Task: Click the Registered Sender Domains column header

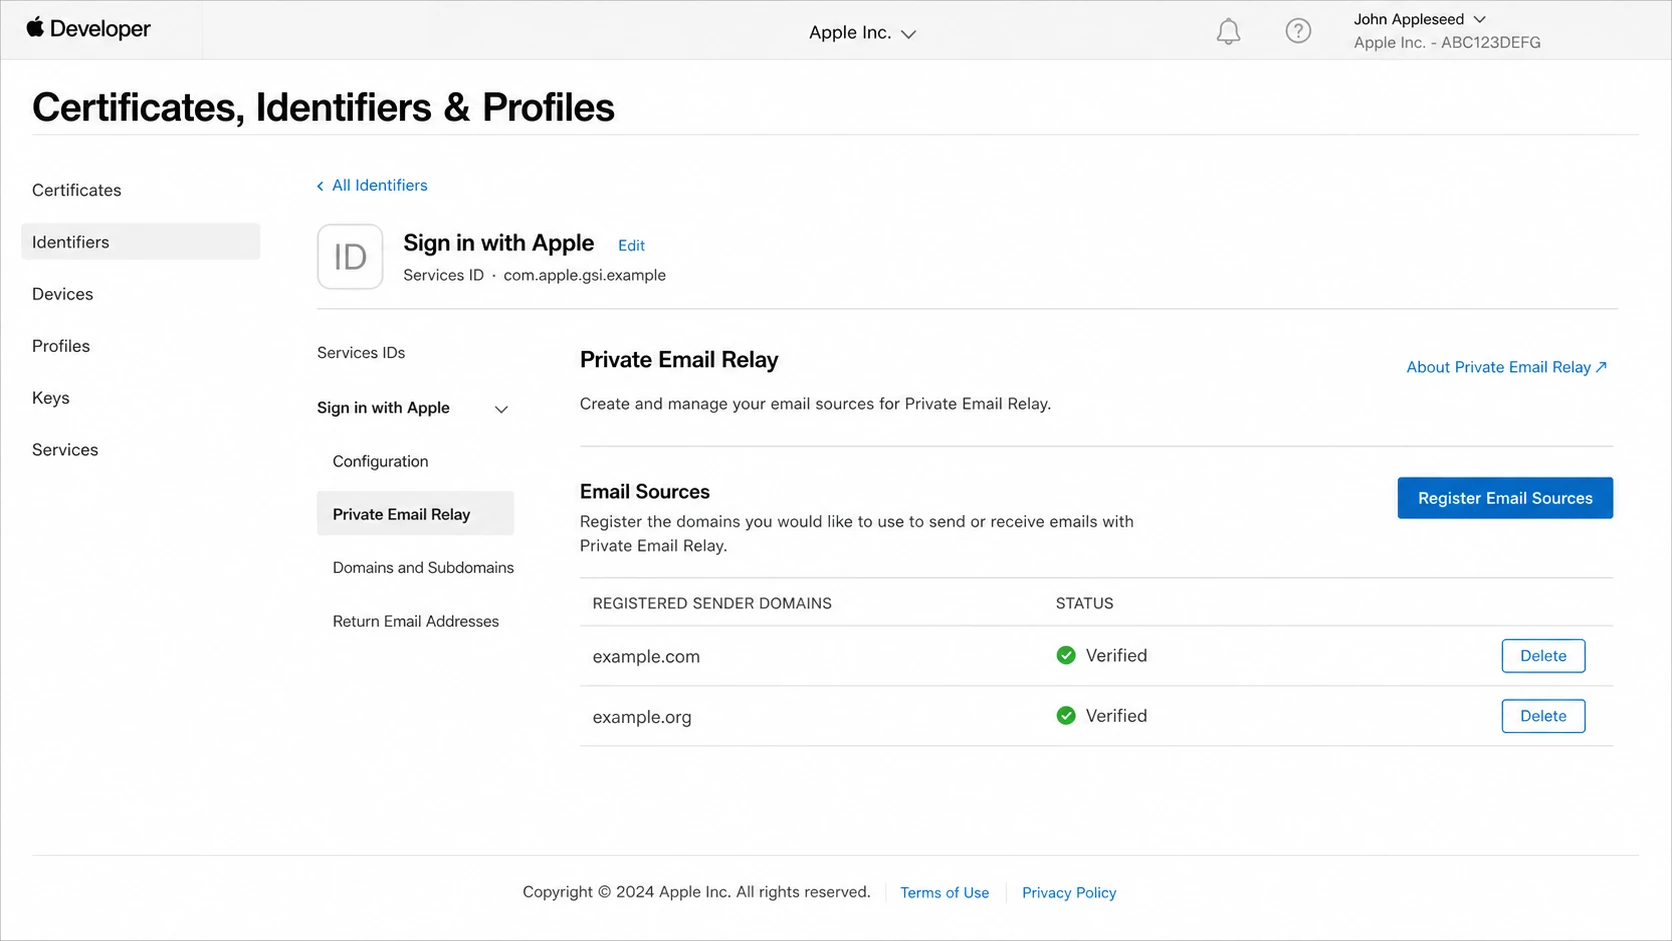Action: pyautogui.click(x=712, y=603)
